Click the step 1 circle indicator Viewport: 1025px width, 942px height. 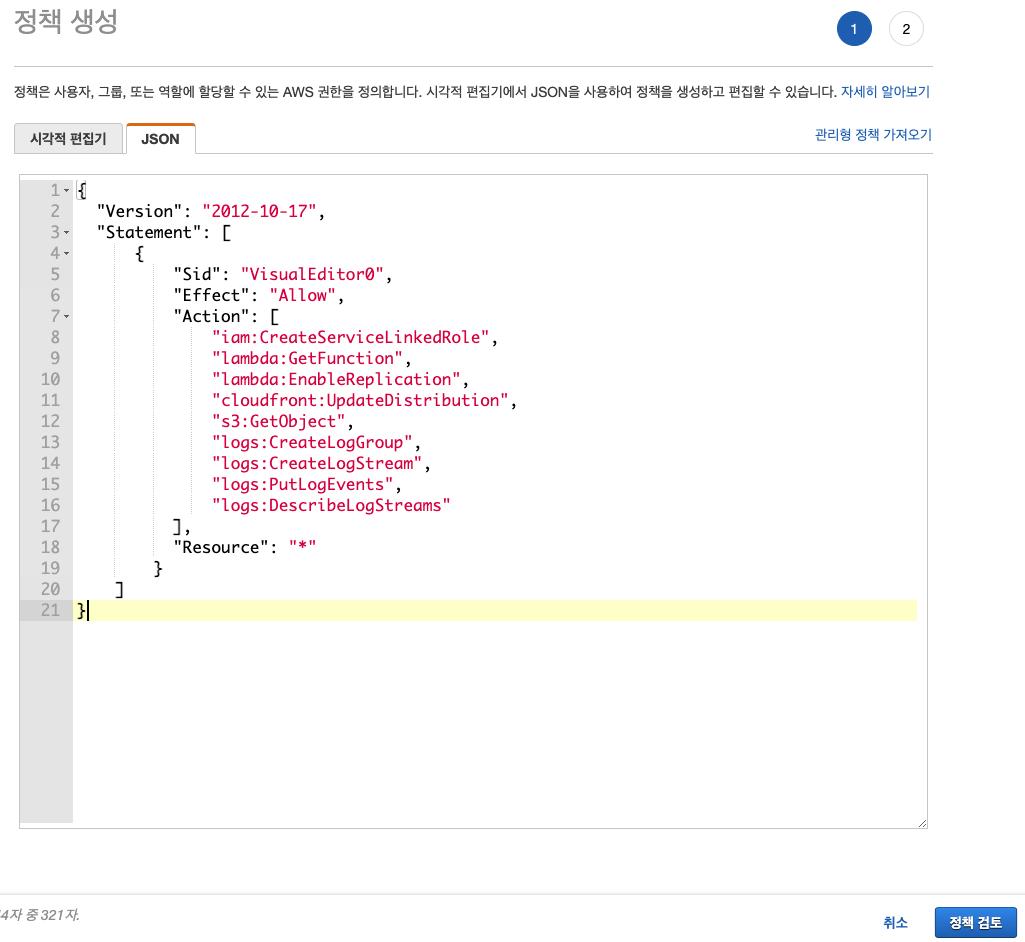click(854, 28)
